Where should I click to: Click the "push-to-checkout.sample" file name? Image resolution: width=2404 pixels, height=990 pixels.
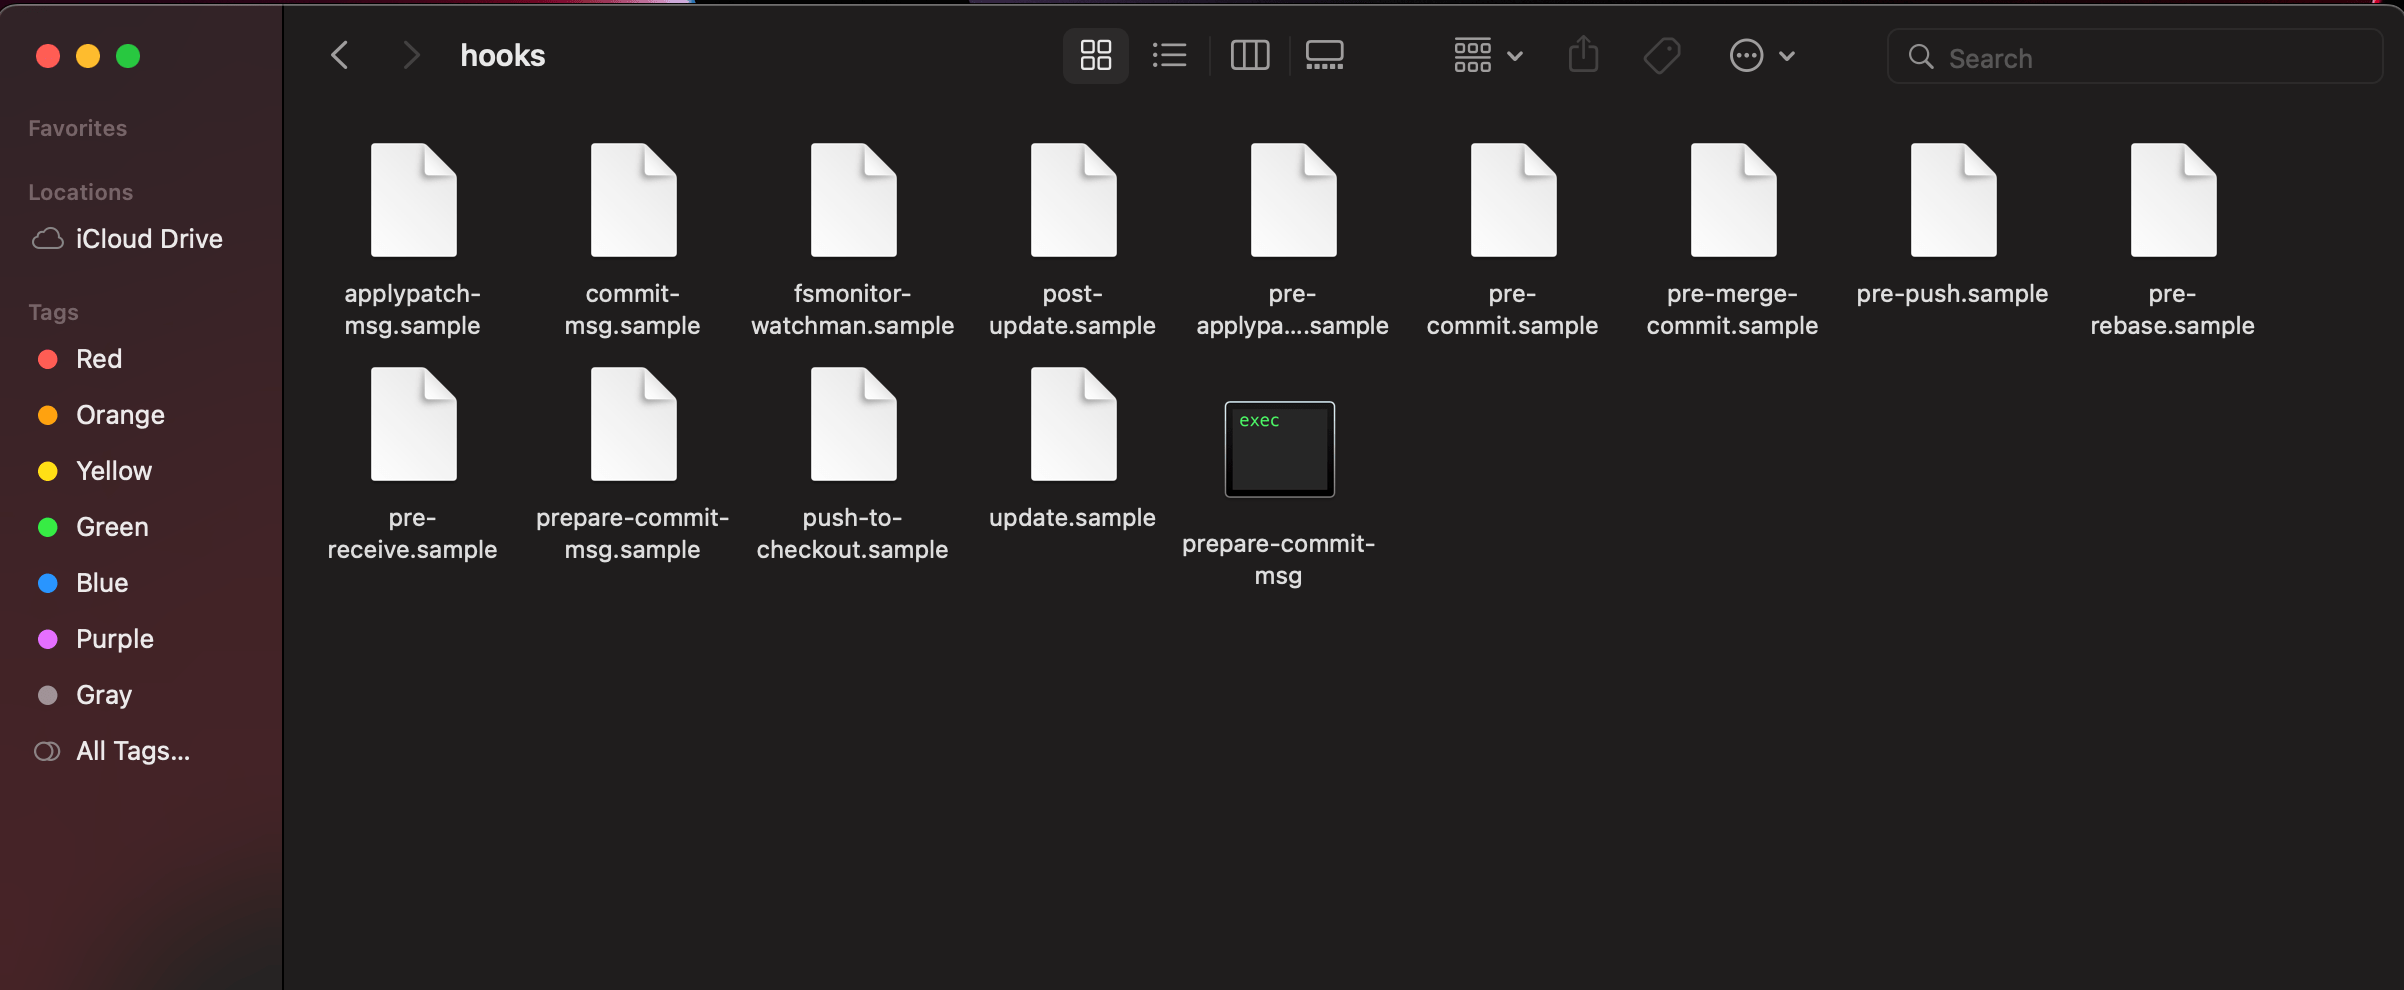tap(852, 534)
